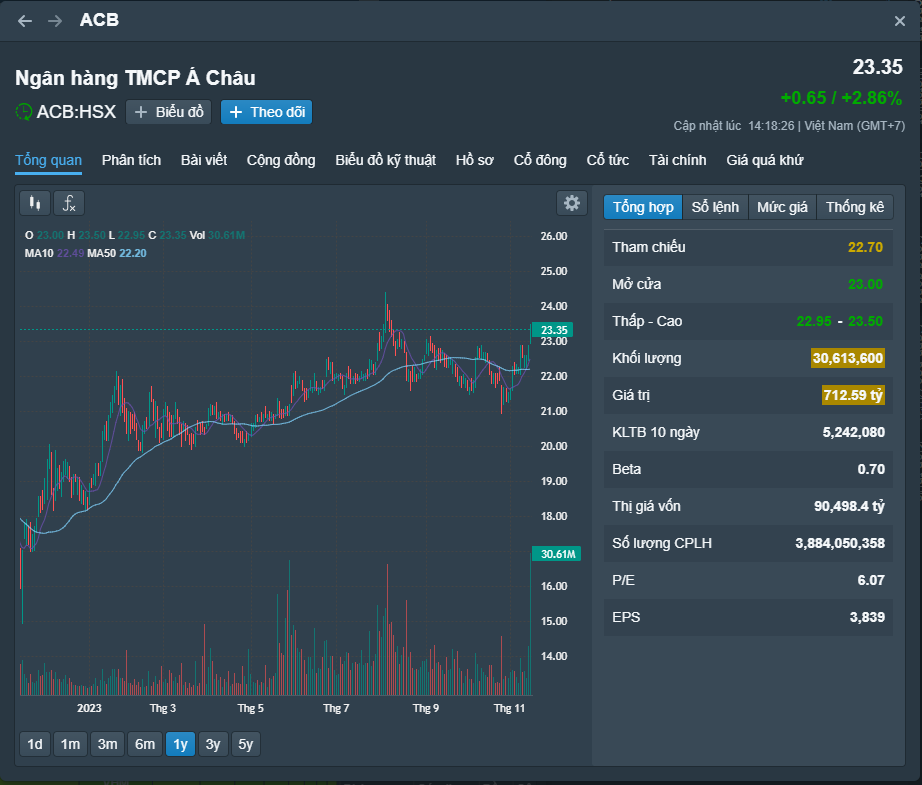Open the candlestick chart type icon

35,203
